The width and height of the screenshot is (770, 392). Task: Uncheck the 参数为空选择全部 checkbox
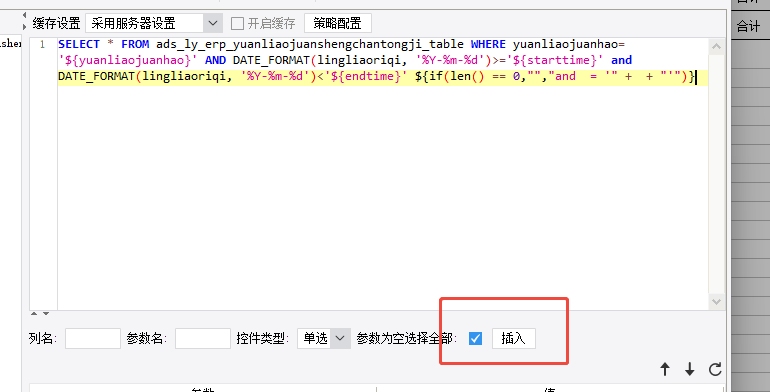(x=475, y=338)
